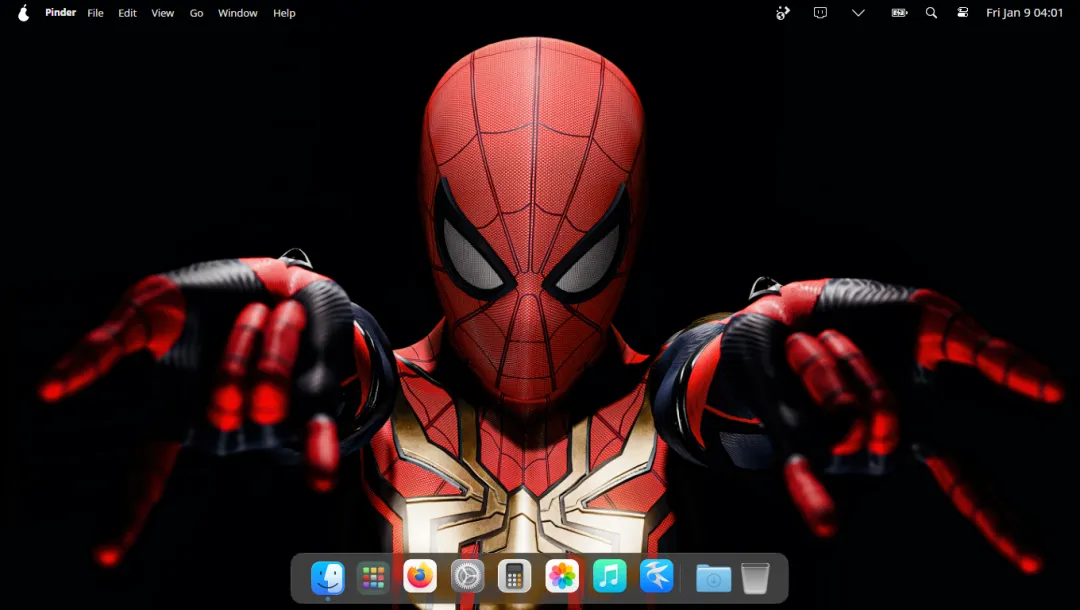Open the Downloads folder in dock
The width and height of the screenshot is (1080, 610).
click(x=714, y=578)
